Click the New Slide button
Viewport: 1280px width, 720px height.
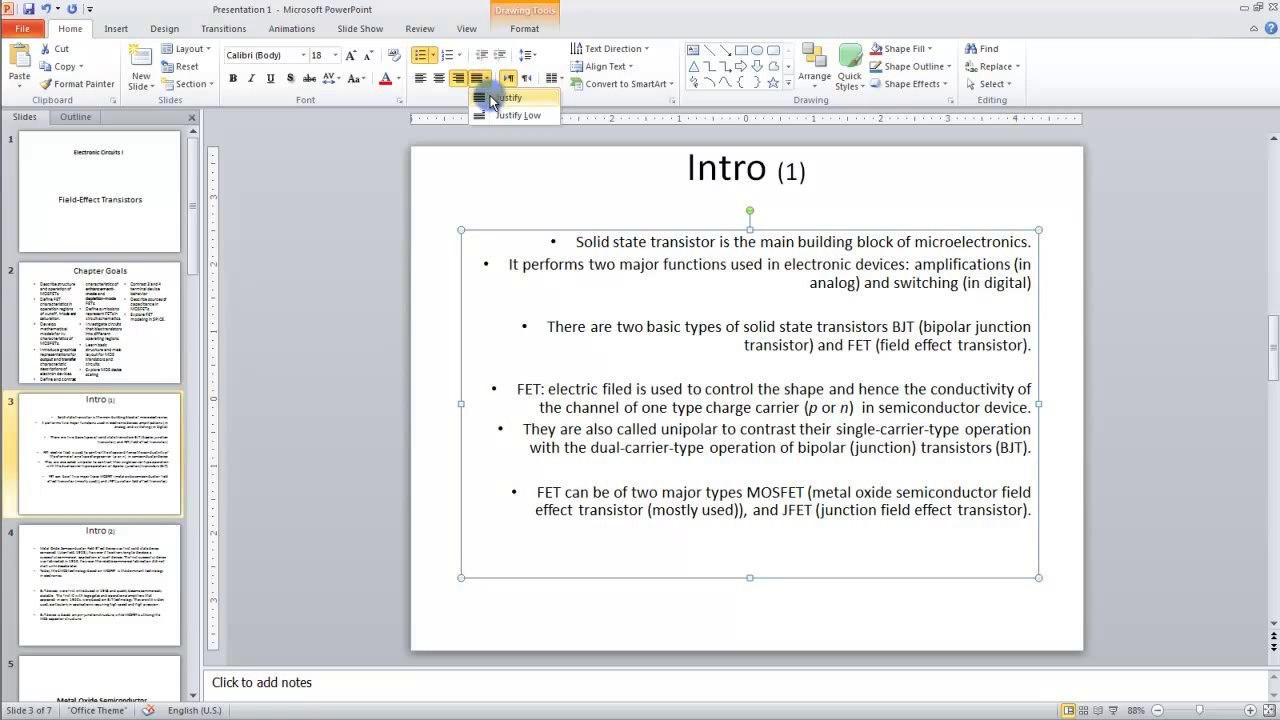141,66
